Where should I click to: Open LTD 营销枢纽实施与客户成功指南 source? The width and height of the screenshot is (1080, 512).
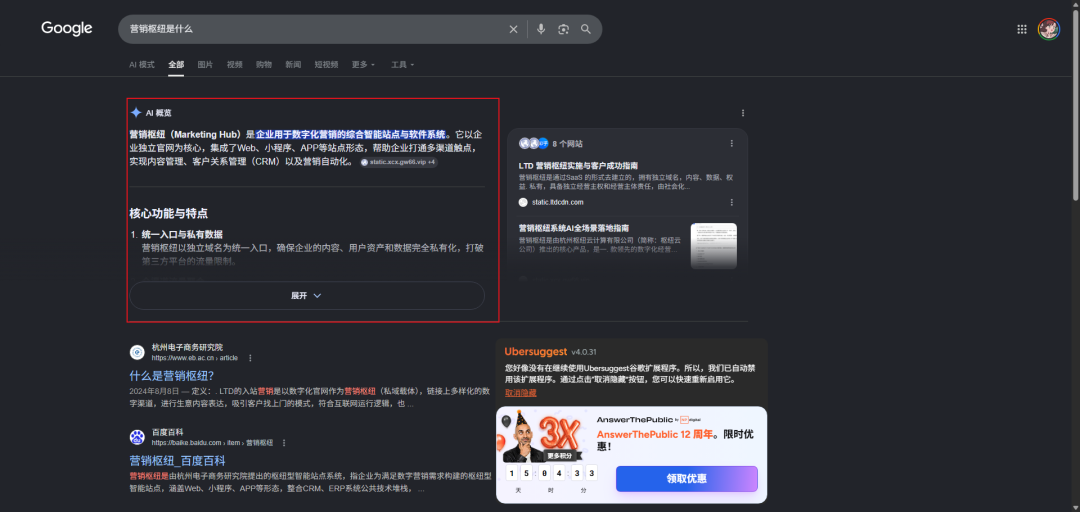[578, 166]
